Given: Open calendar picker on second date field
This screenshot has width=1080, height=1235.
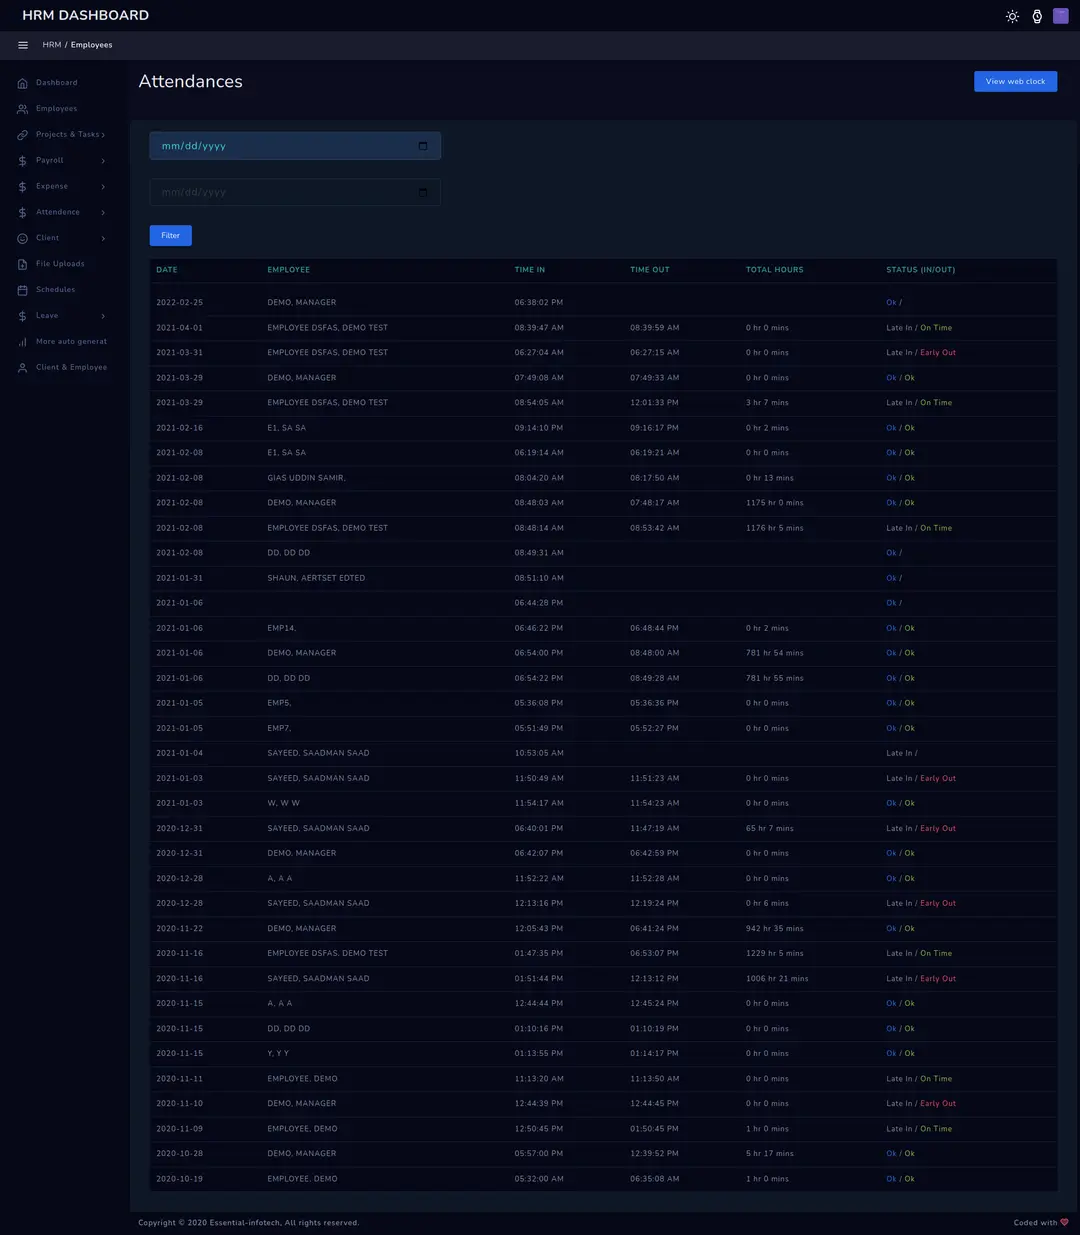Looking at the screenshot, I should [423, 192].
